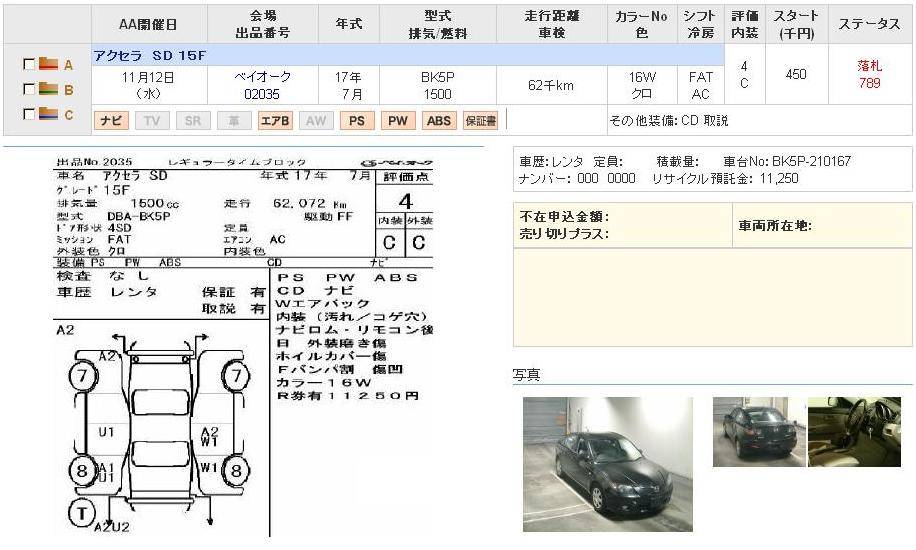Click the 不在申込金額 label
This screenshot has height=550, width=916.
click(564, 217)
